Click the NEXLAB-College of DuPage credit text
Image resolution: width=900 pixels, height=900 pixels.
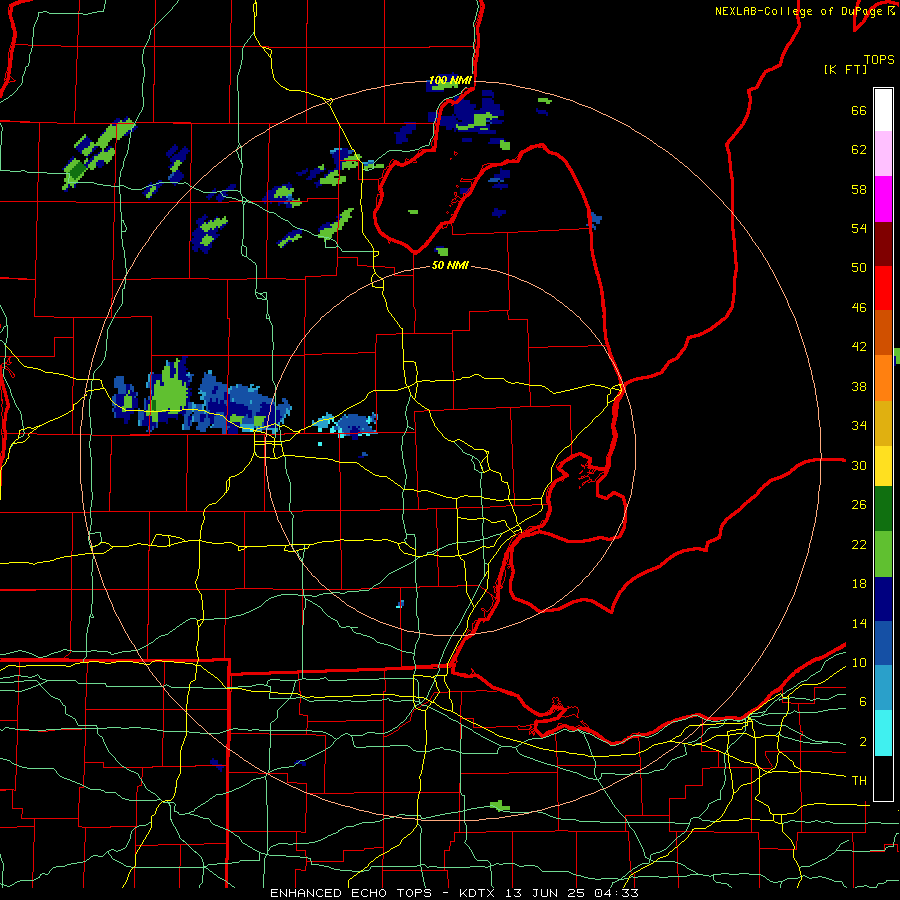(x=800, y=11)
